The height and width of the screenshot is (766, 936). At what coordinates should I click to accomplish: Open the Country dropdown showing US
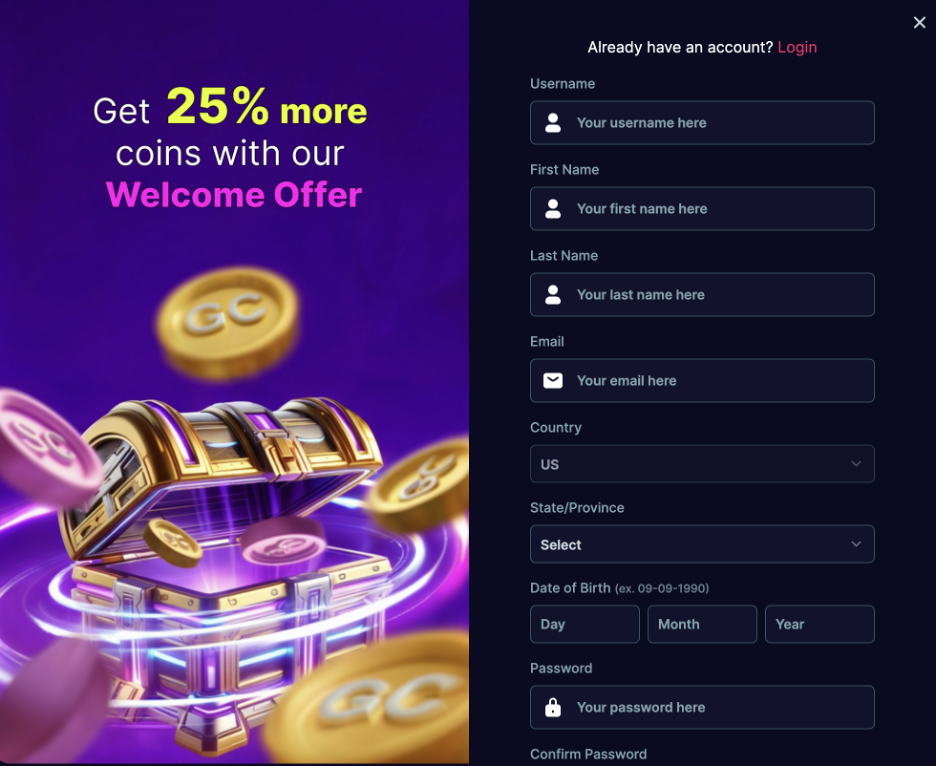pos(702,464)
